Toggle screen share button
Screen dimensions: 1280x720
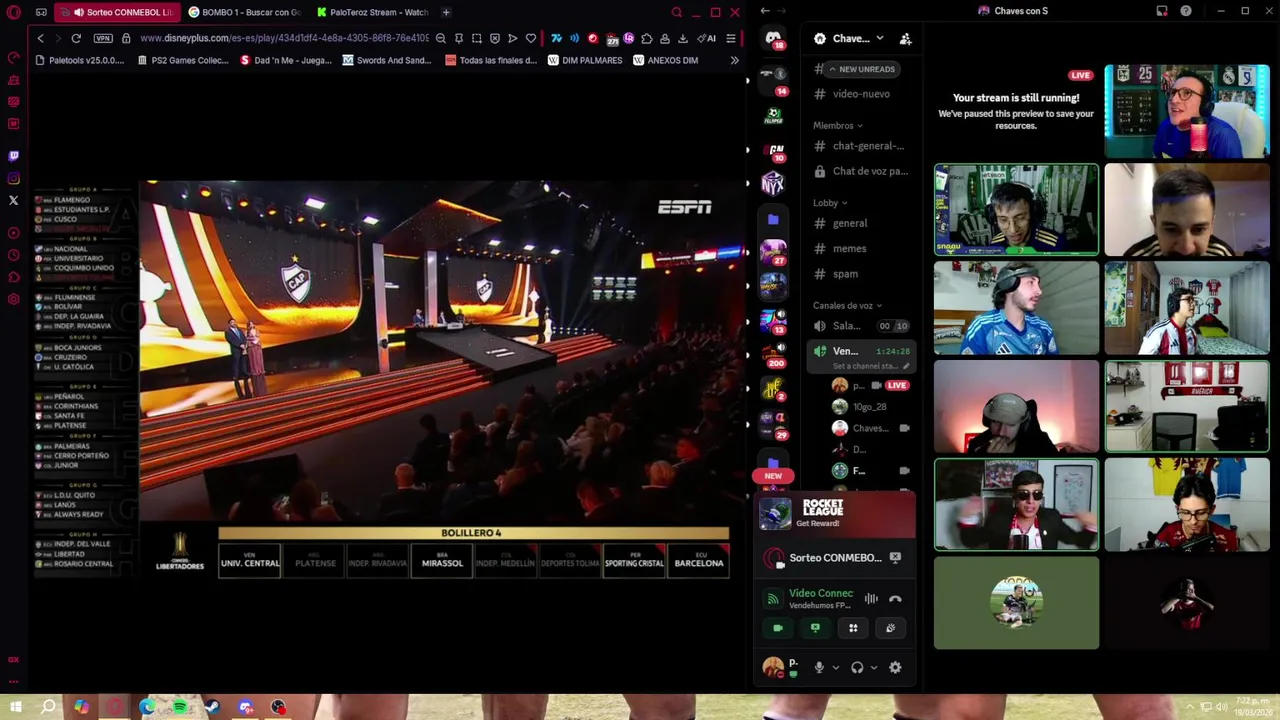[x=815, y=628]
